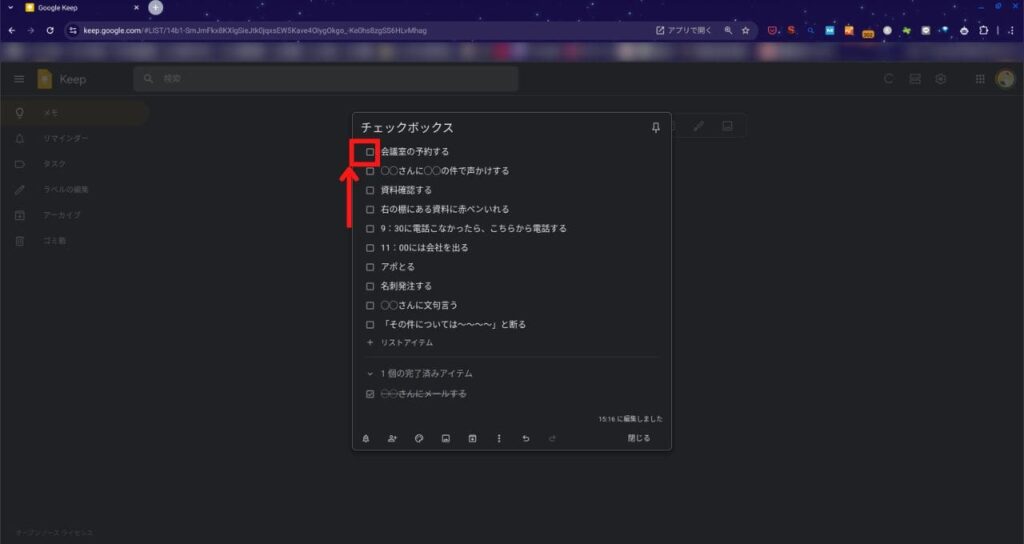1024x544 pixels.
Task: Uncheck the completed ○○さんにメールする item
Action: pyautogui.click(x=370, y=394)
